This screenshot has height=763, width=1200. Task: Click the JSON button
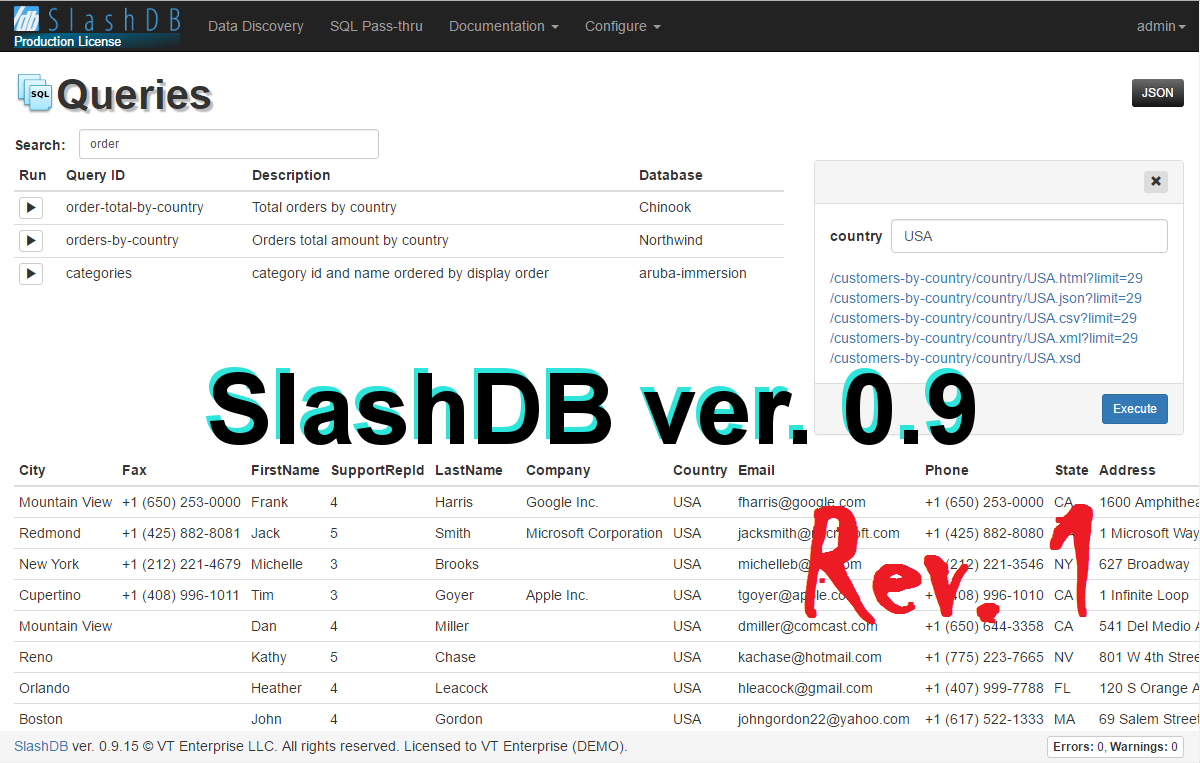[x=1158, y=93]
